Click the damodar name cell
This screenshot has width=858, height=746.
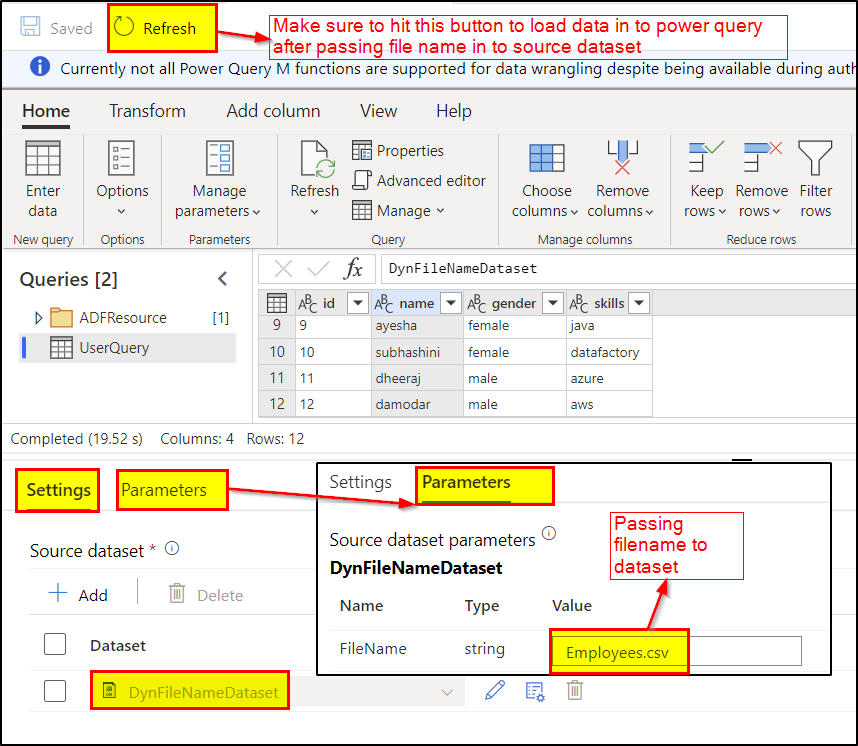click(417, 404)
